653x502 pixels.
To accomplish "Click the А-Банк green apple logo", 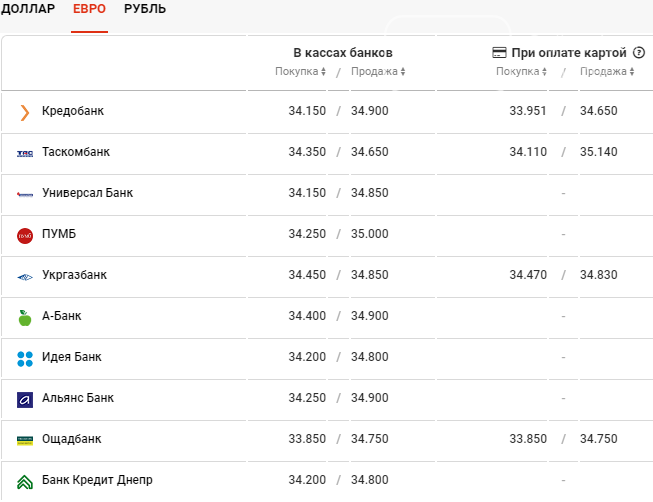I will click(25, 317).
